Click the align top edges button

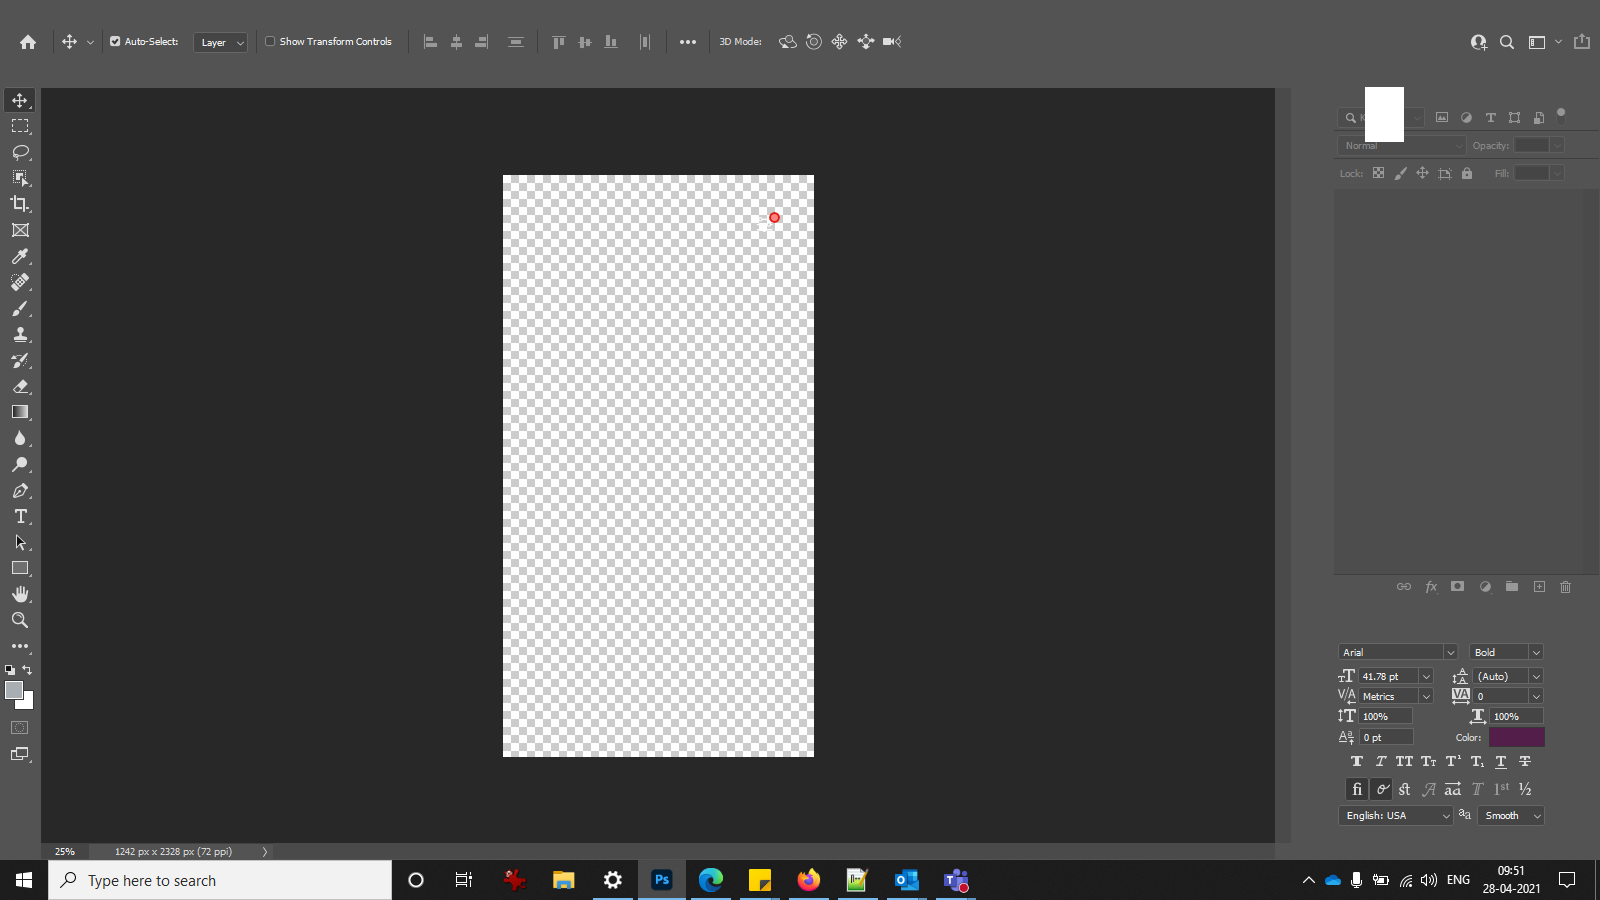[x=559, y=42]
